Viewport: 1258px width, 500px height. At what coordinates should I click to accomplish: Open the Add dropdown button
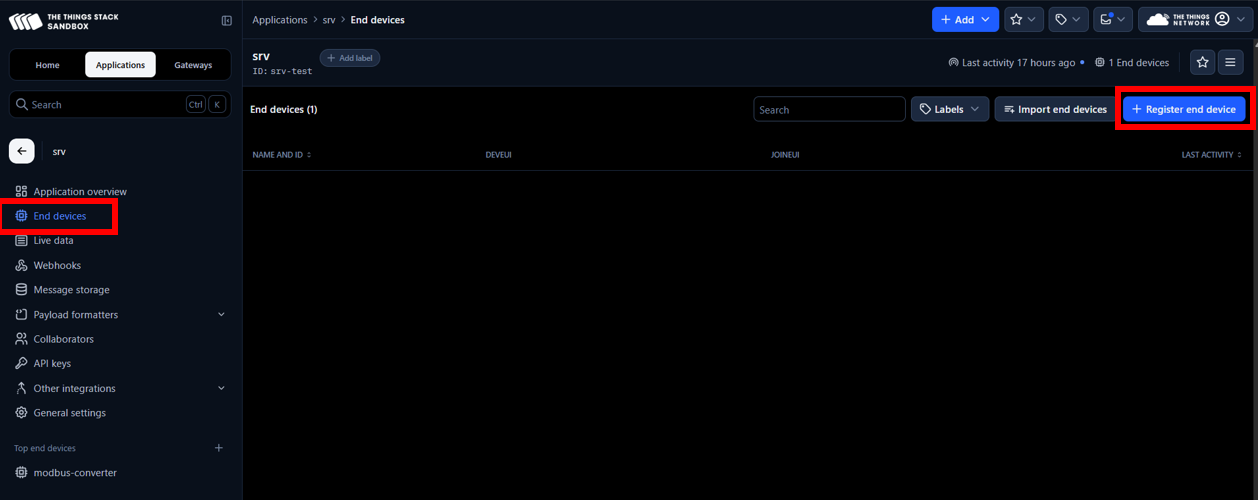pos(965,19)
